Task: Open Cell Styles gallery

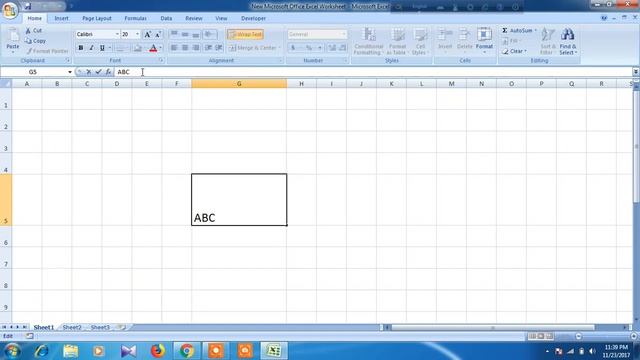Action: [419, 41]
